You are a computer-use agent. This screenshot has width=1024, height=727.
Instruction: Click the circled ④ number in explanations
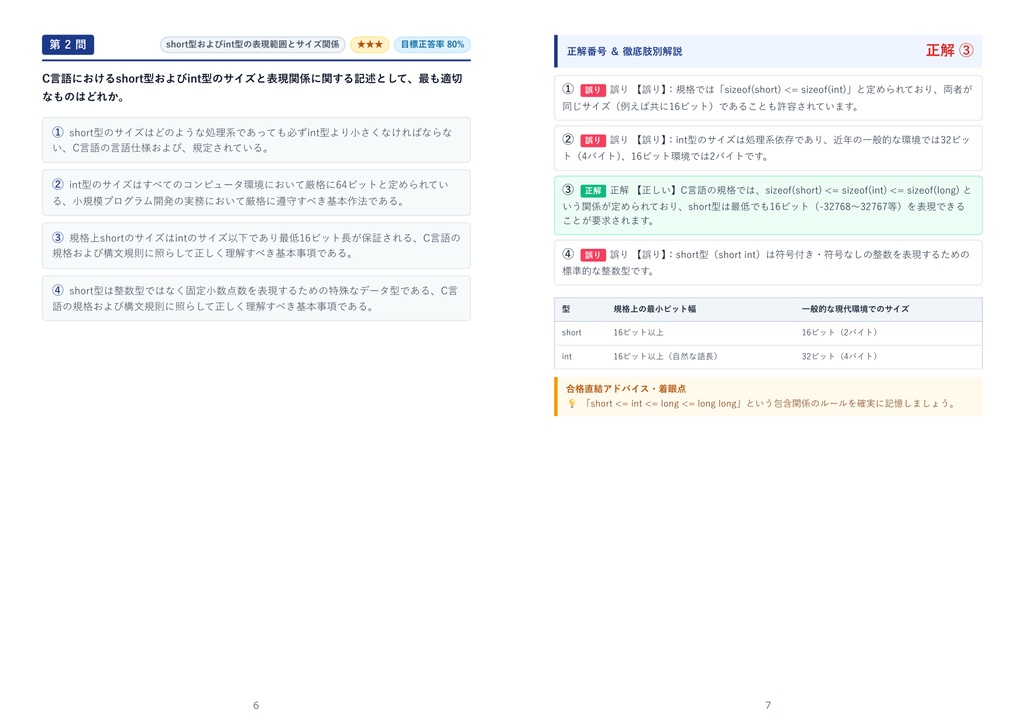click(x=568, y=254)
